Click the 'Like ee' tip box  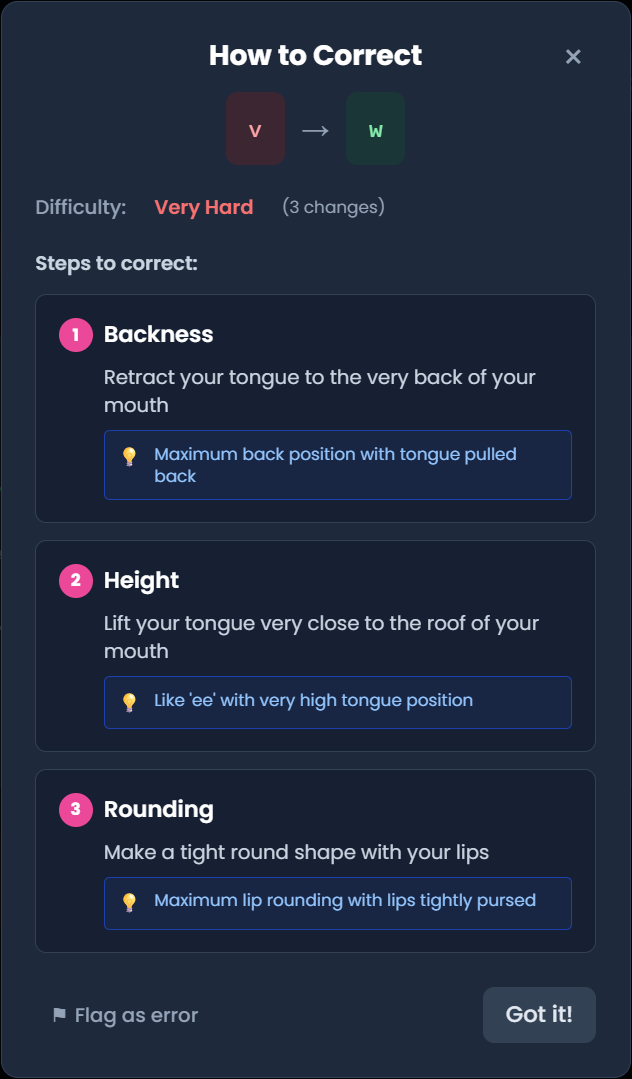point(338,702)
